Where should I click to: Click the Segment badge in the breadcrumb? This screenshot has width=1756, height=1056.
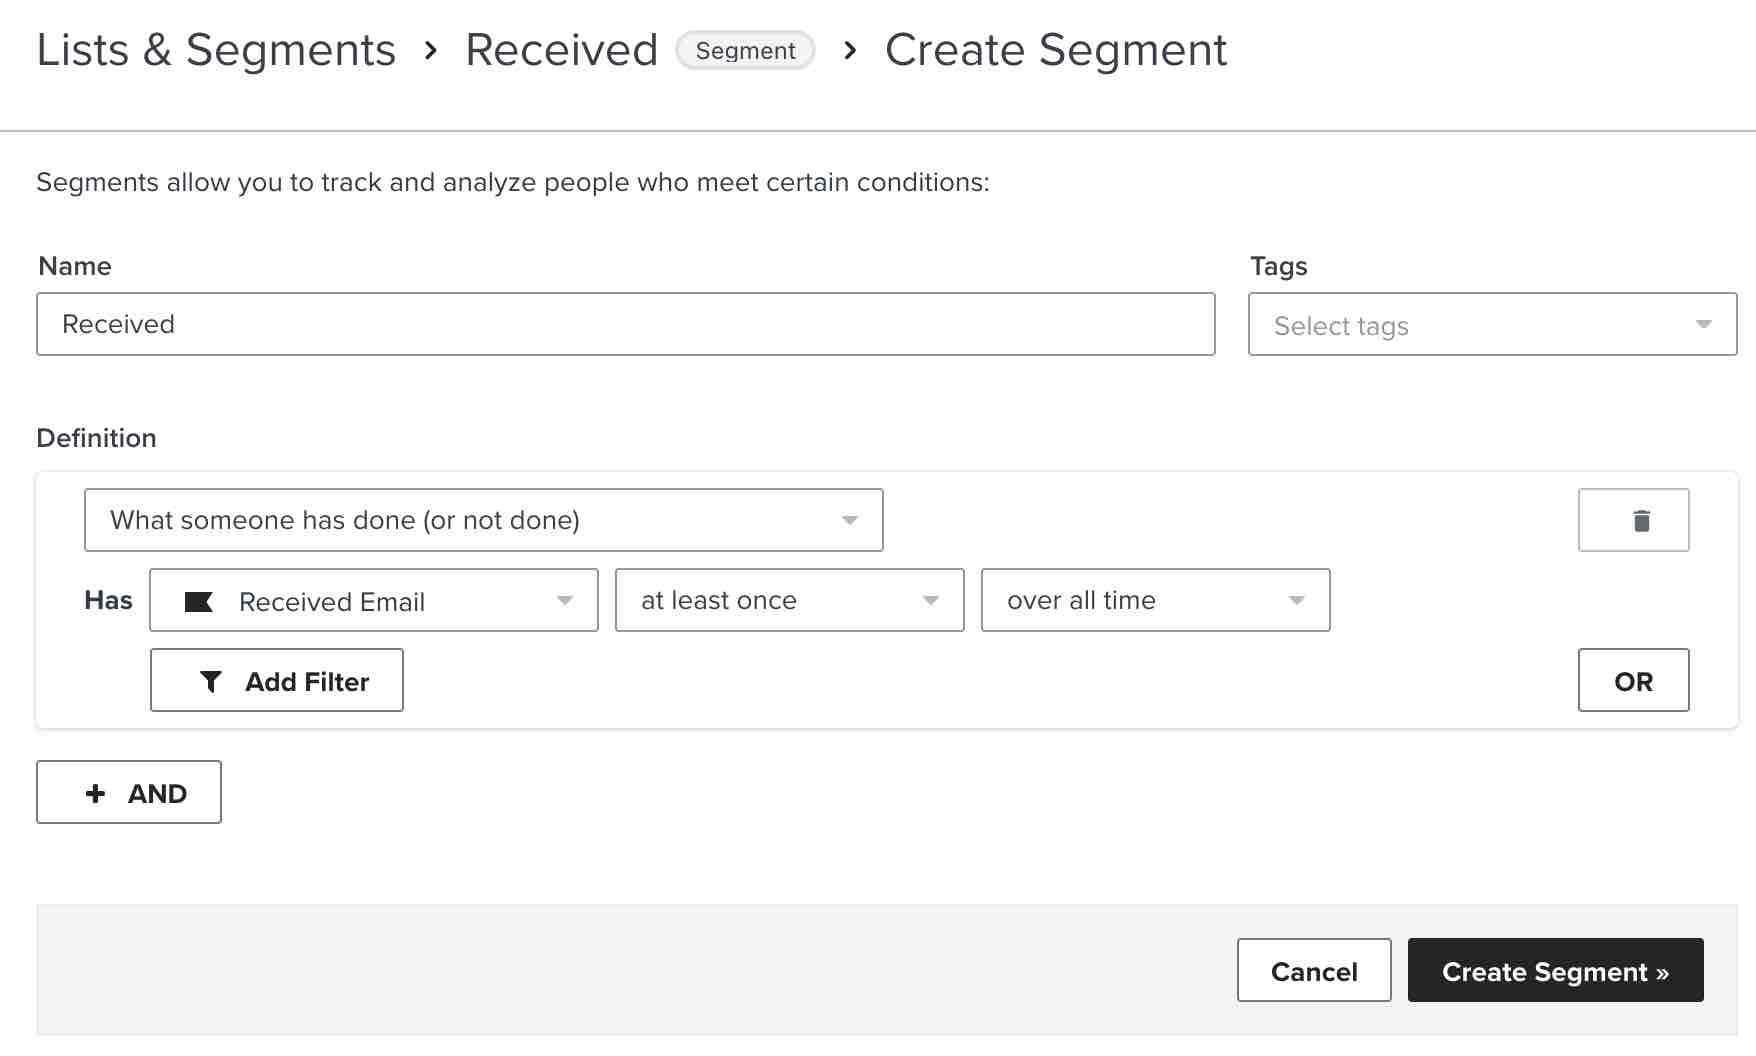click(x=745, y=50)
